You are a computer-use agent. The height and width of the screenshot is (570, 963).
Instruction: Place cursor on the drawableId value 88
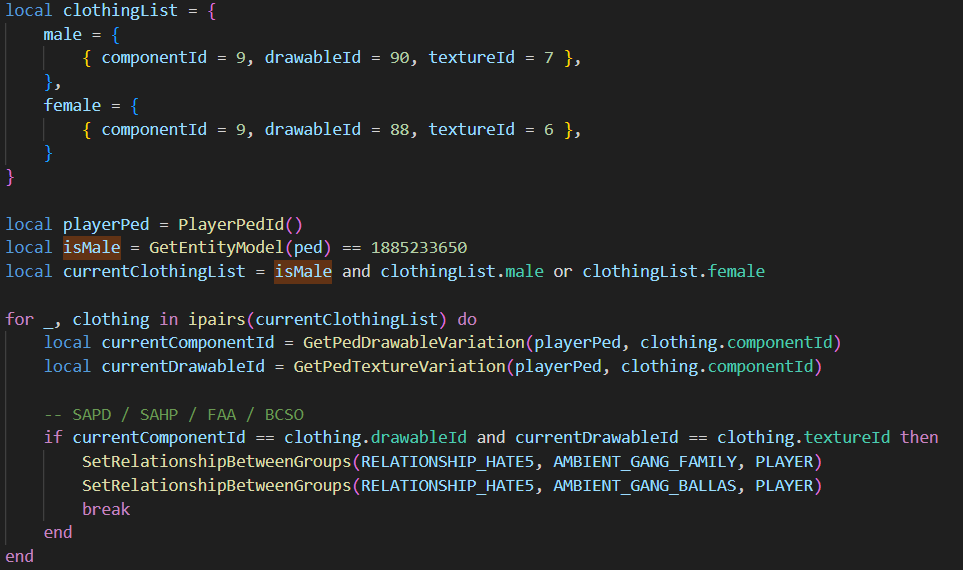pos(399,129)
